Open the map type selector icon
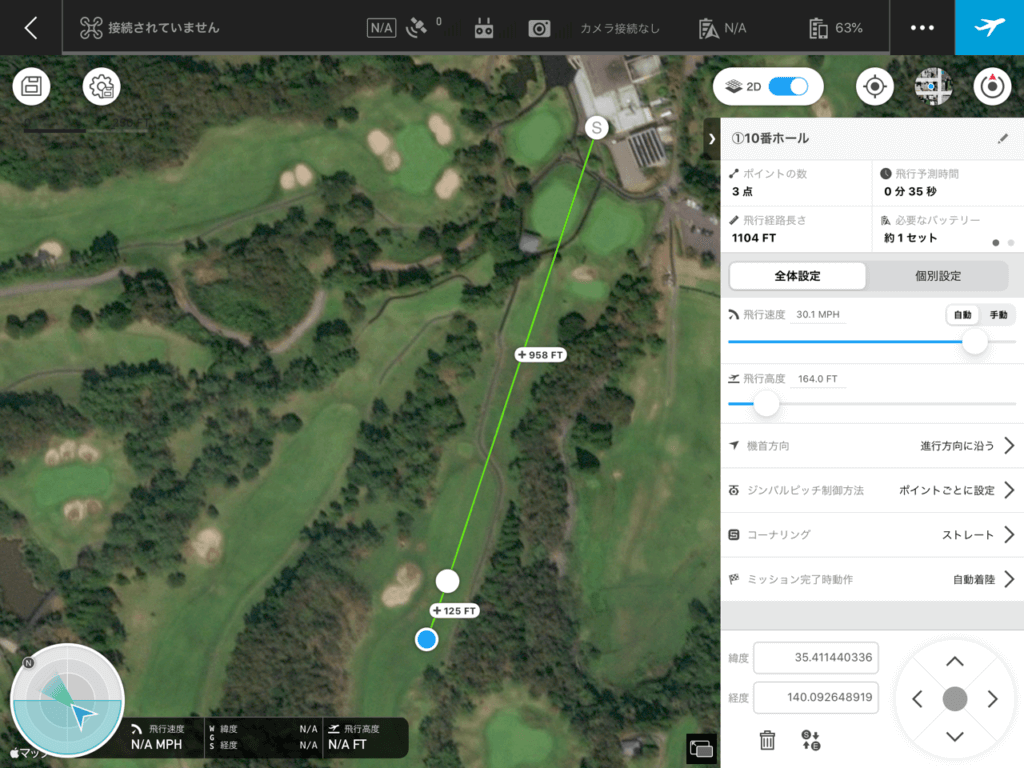Image resolution: width=1024 pixels, height=768 pixels. pyautogui.click(x=933, y=87)
